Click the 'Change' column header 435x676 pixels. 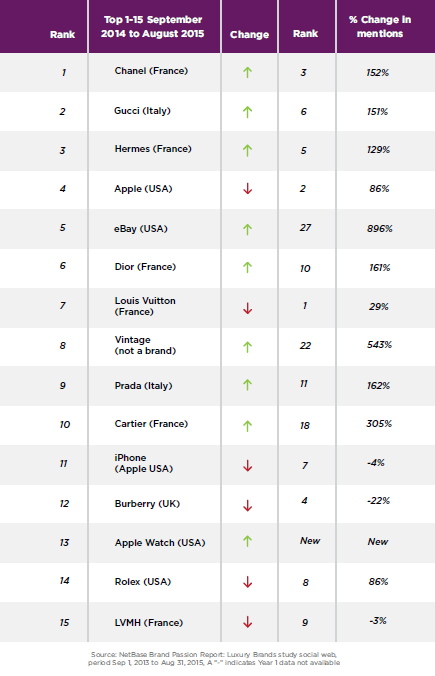tap(249, 34)
